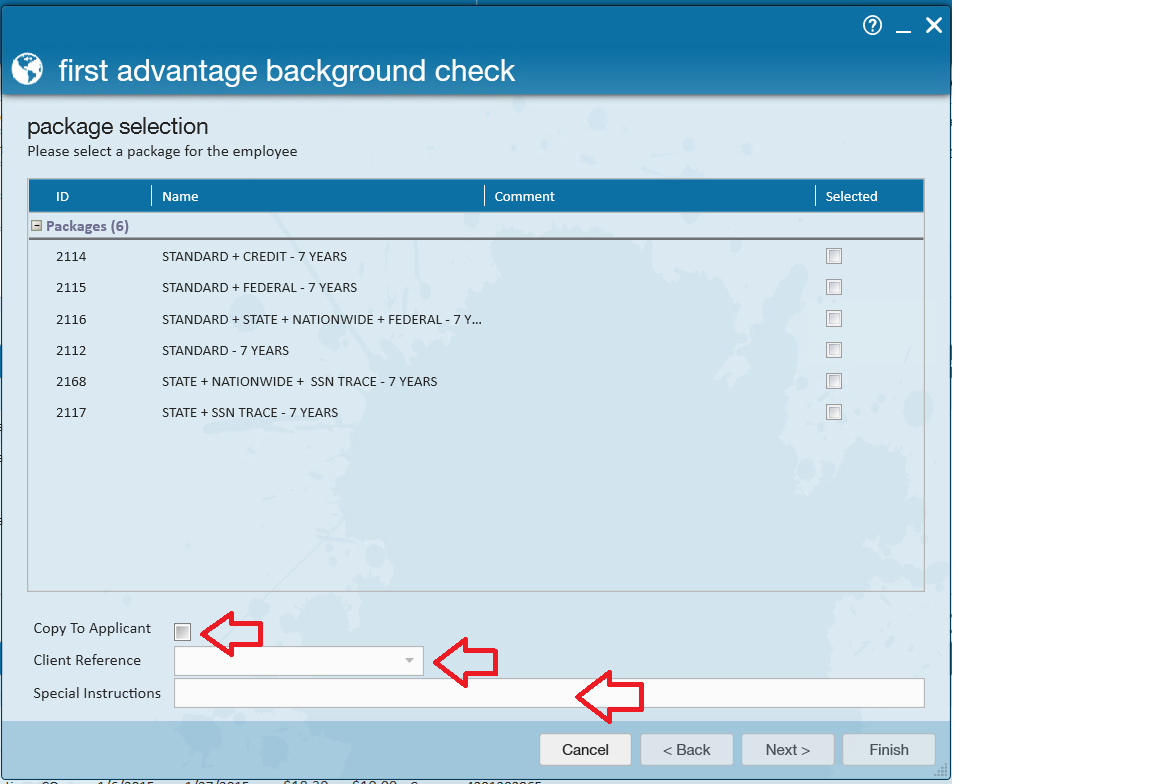Click the package selection heading
1152x784 pixels.
coord(118,126)
